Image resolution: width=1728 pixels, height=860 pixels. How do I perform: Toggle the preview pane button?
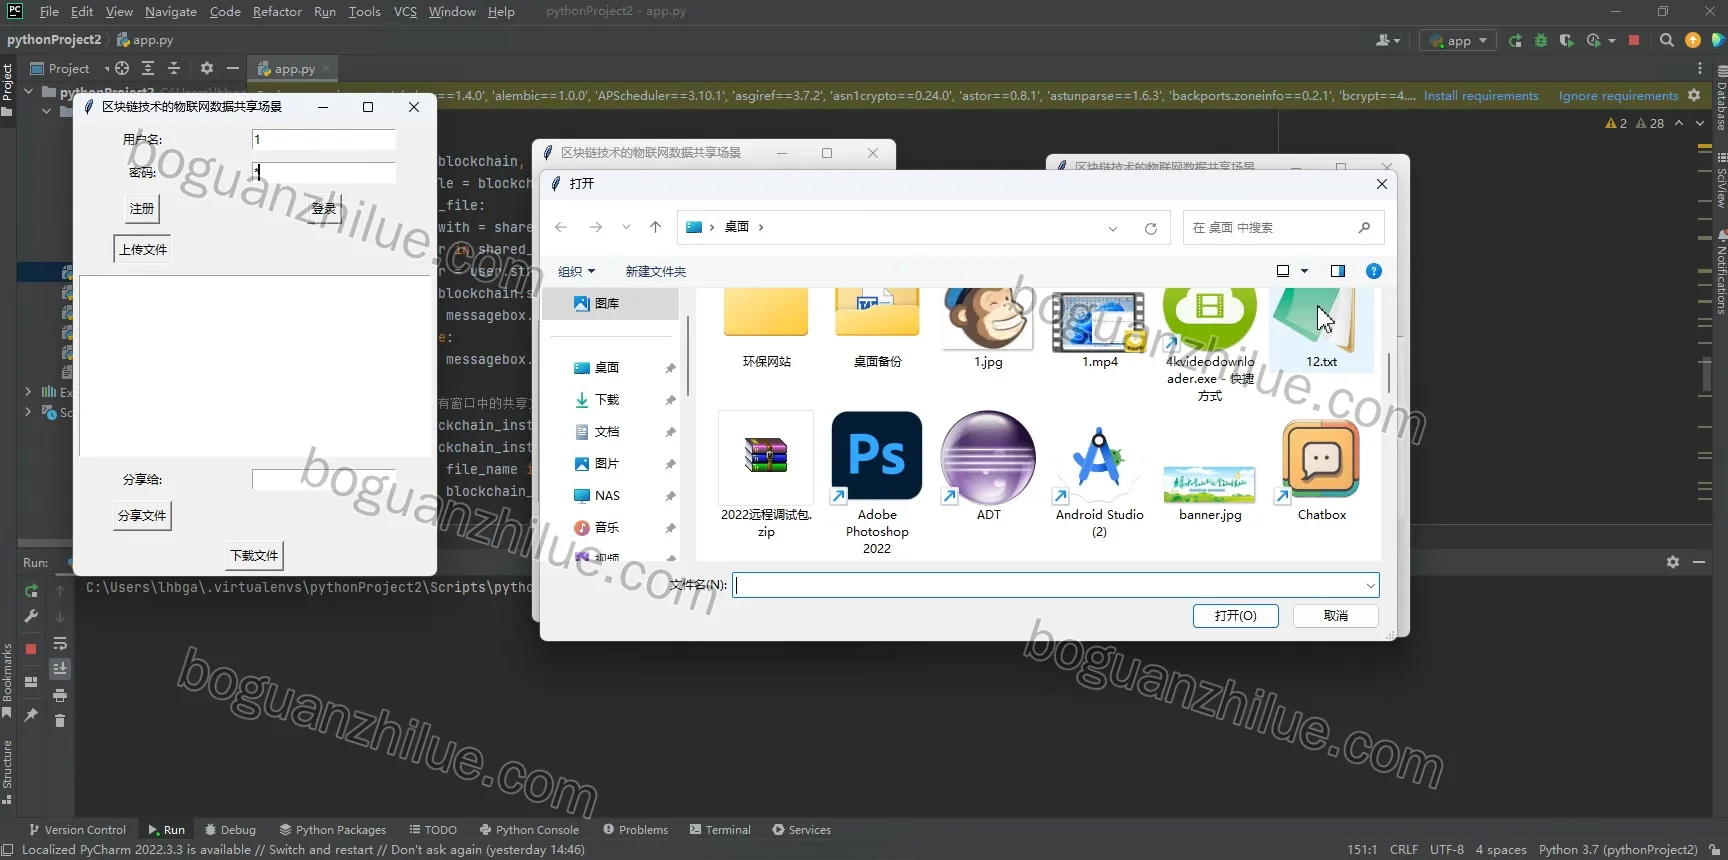(1337, 271)
